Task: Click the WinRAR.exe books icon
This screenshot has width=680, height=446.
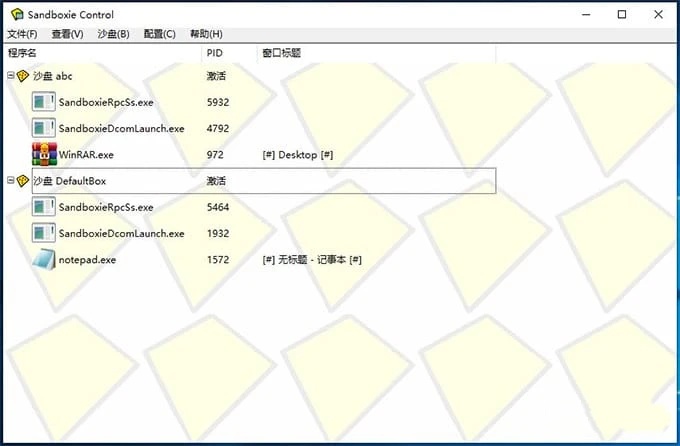Action: point(44,154)
